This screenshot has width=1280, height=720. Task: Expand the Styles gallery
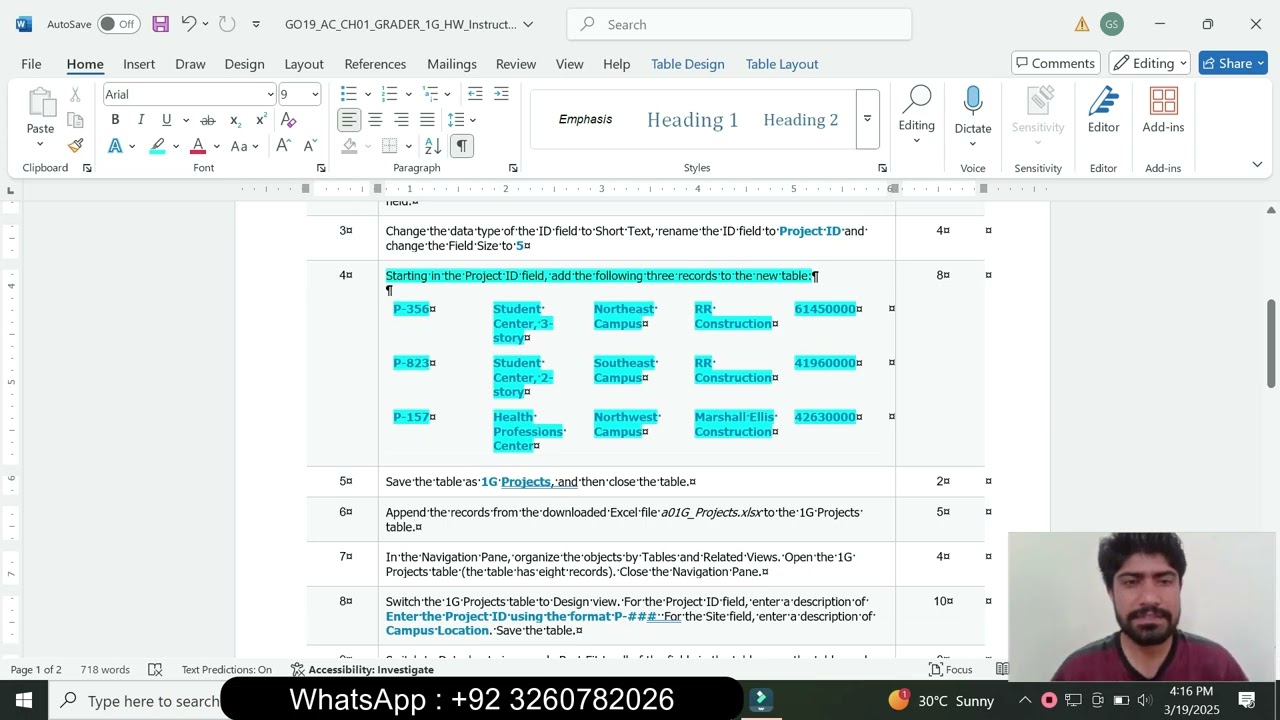click(867, 119)
